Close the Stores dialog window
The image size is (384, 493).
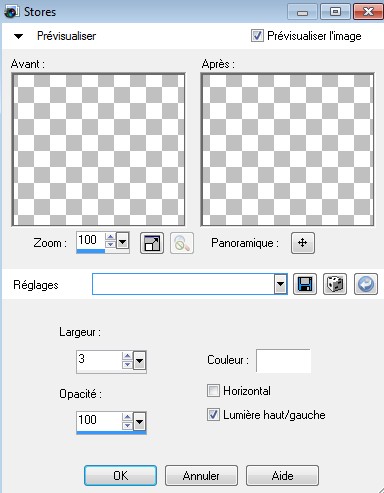click(x=368, y=12)
